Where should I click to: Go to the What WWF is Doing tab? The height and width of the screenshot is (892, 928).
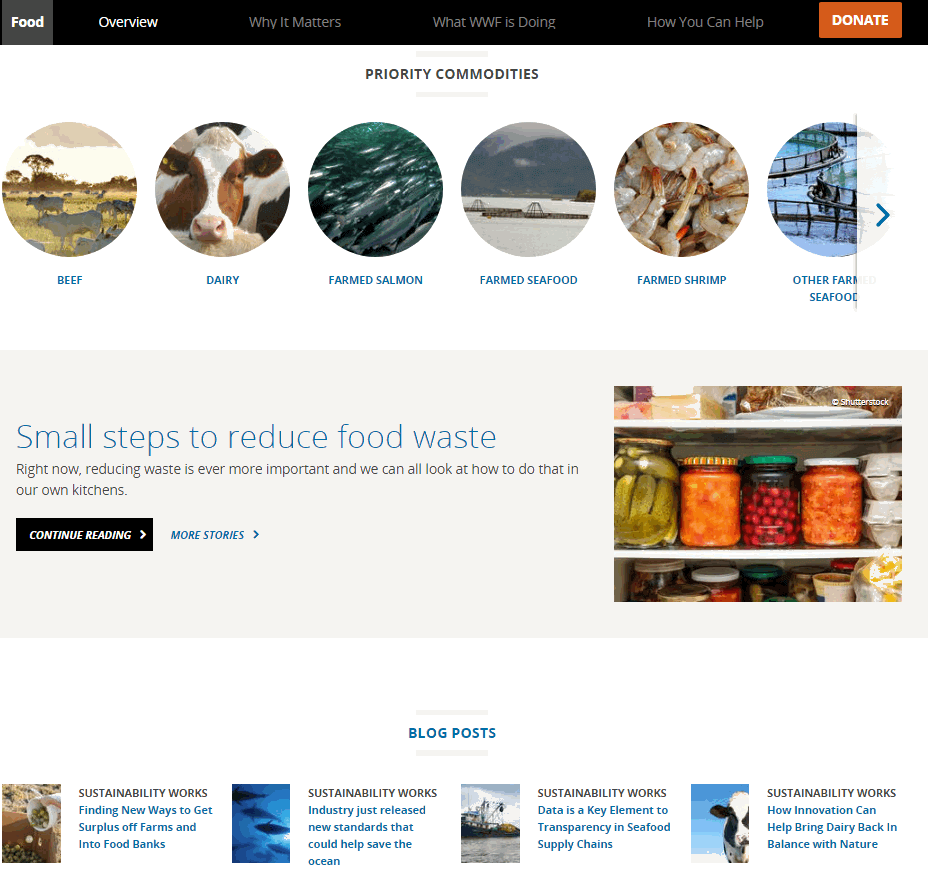pos(494,22)
